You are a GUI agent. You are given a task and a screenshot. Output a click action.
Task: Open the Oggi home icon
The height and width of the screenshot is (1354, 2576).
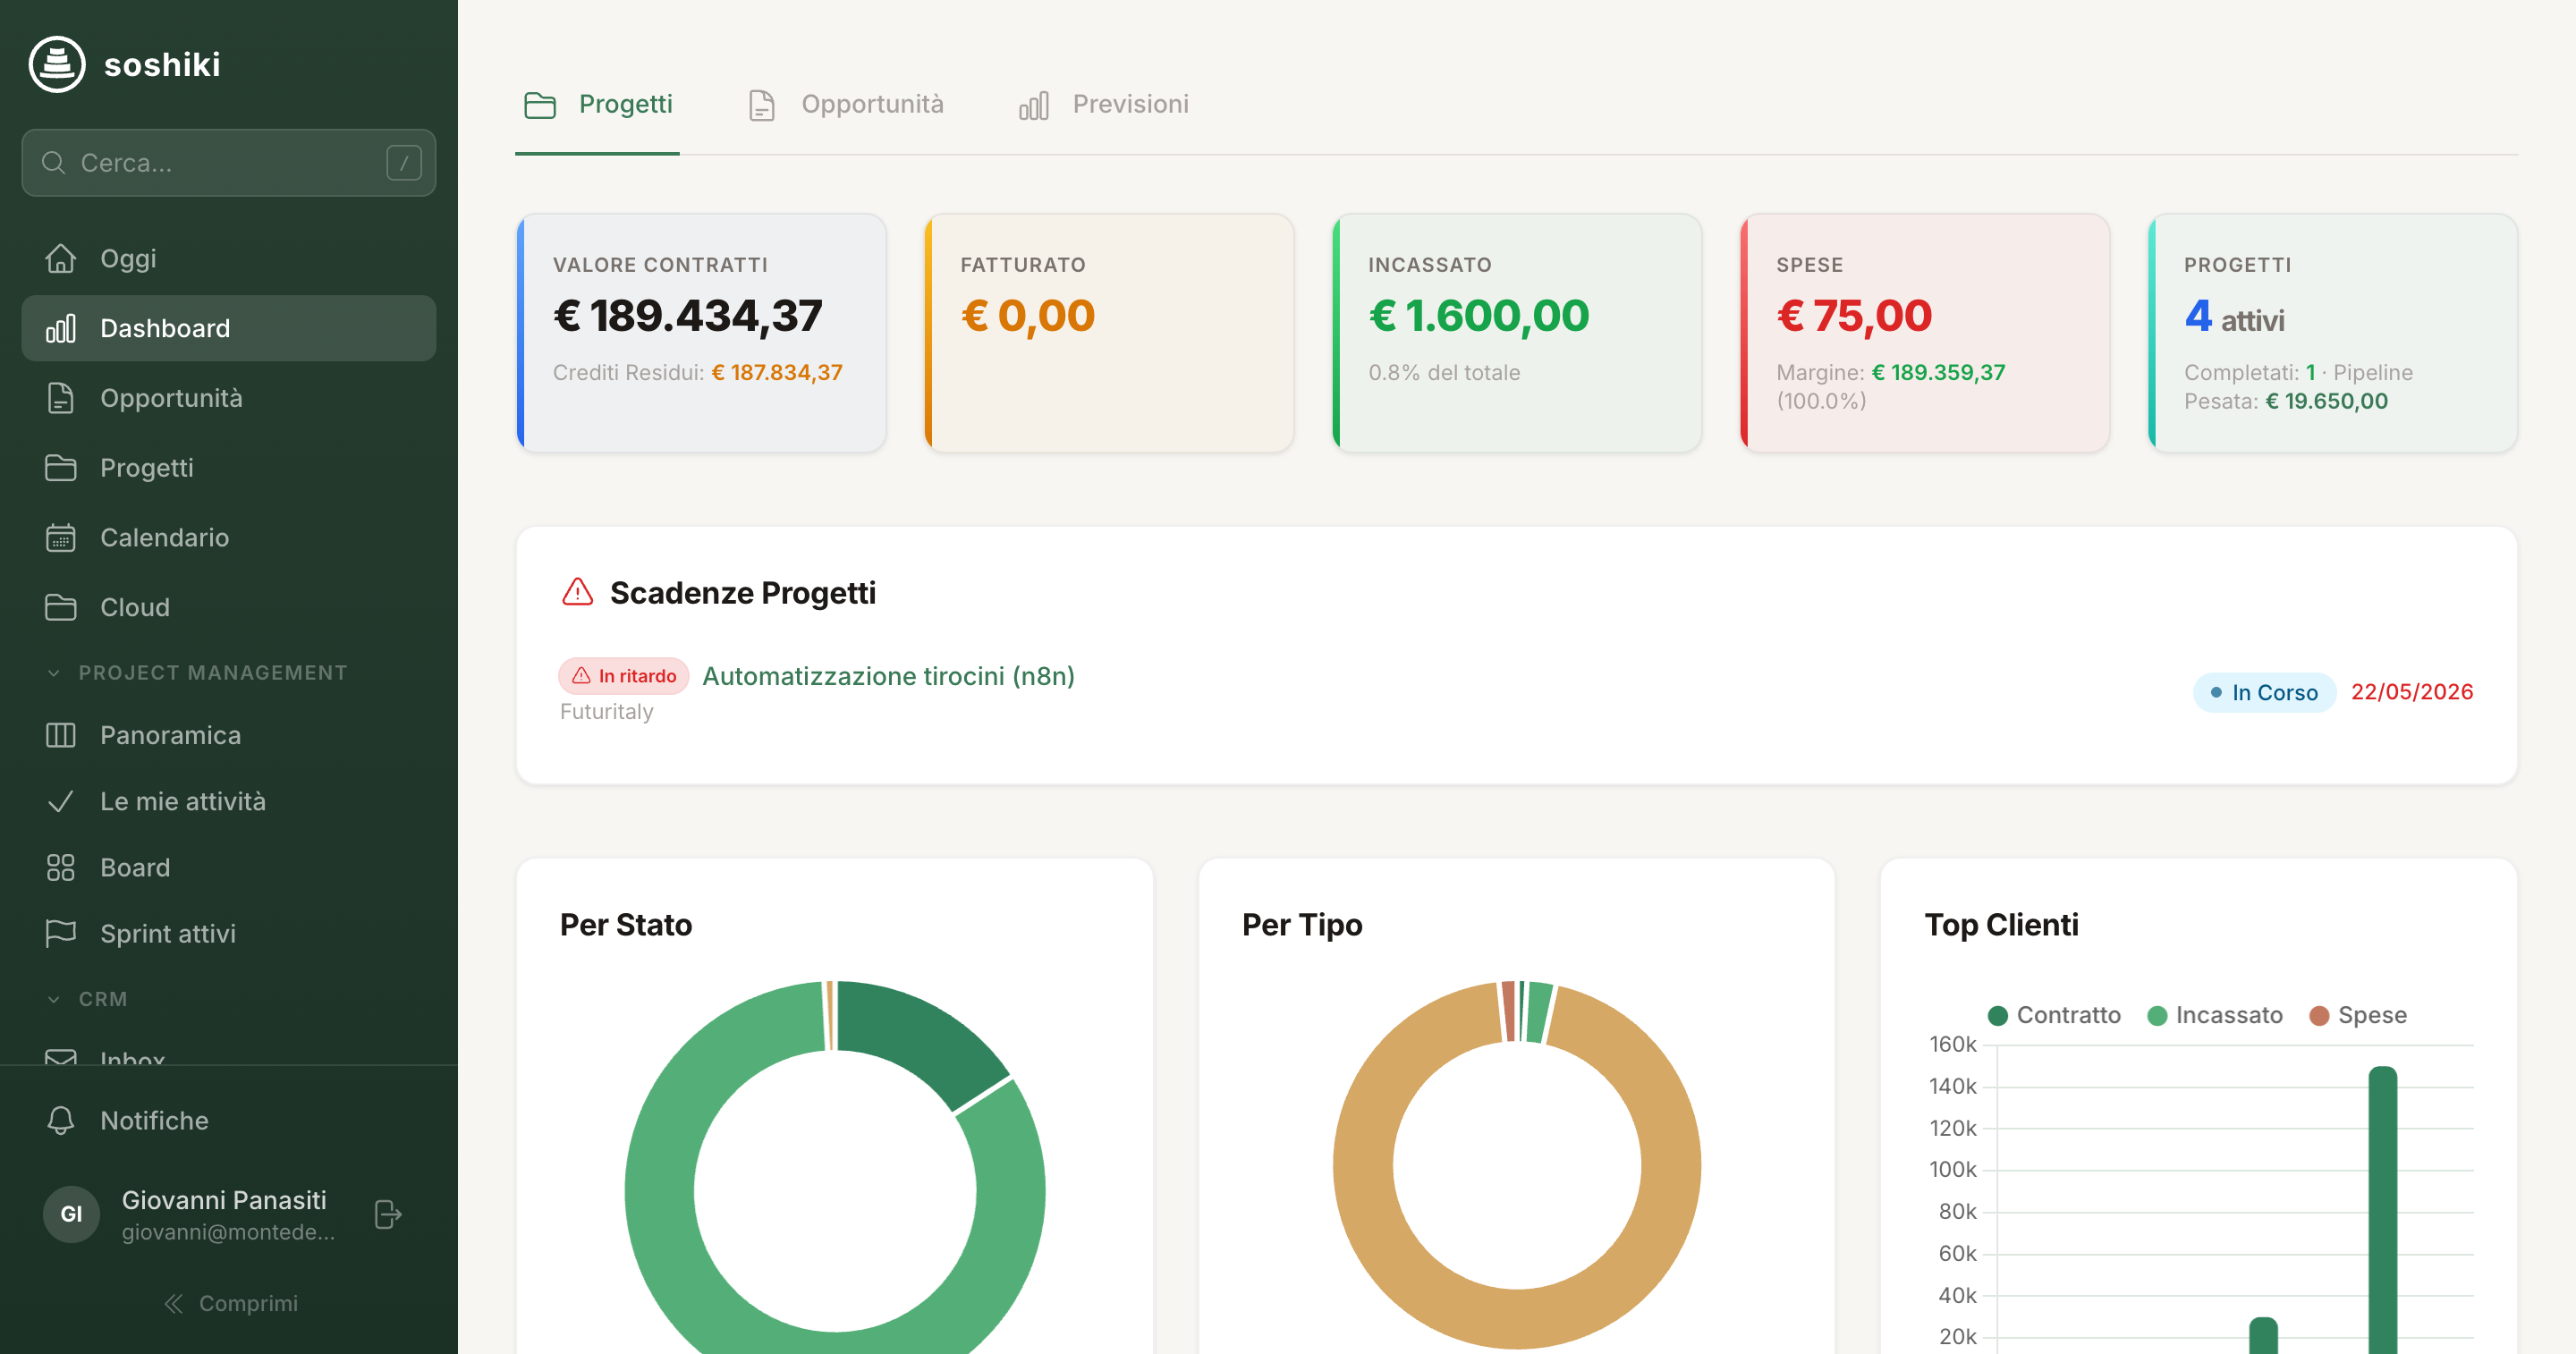61,258
